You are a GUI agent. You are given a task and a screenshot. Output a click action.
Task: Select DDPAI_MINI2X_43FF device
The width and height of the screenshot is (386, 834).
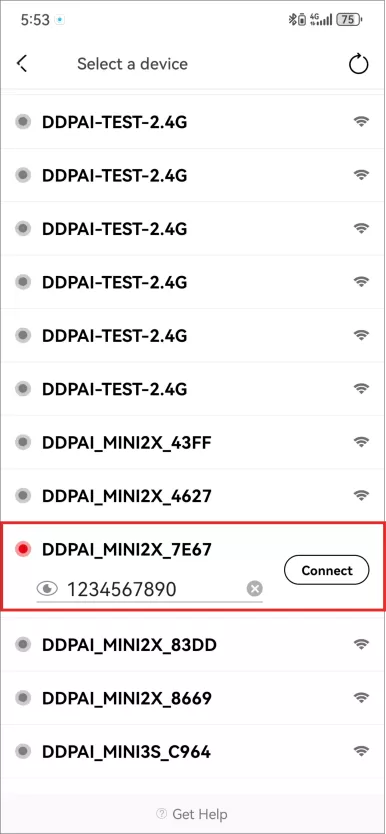[193, 442]
